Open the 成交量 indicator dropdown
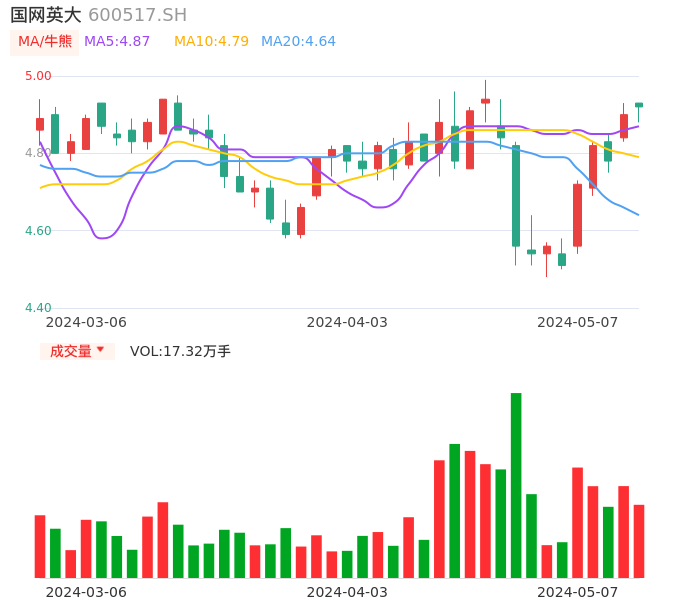This screenshot has width=686, height=606. tap(77, 351)
